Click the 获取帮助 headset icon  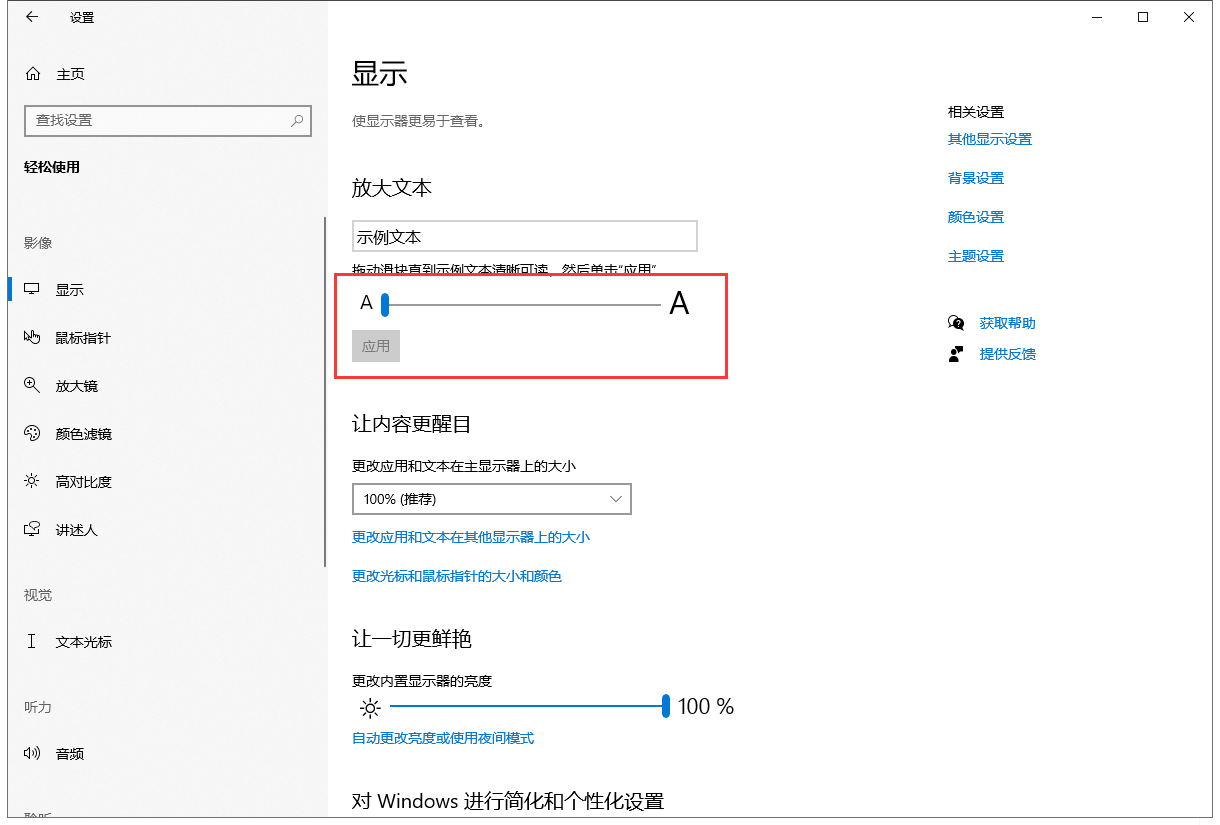956,322
